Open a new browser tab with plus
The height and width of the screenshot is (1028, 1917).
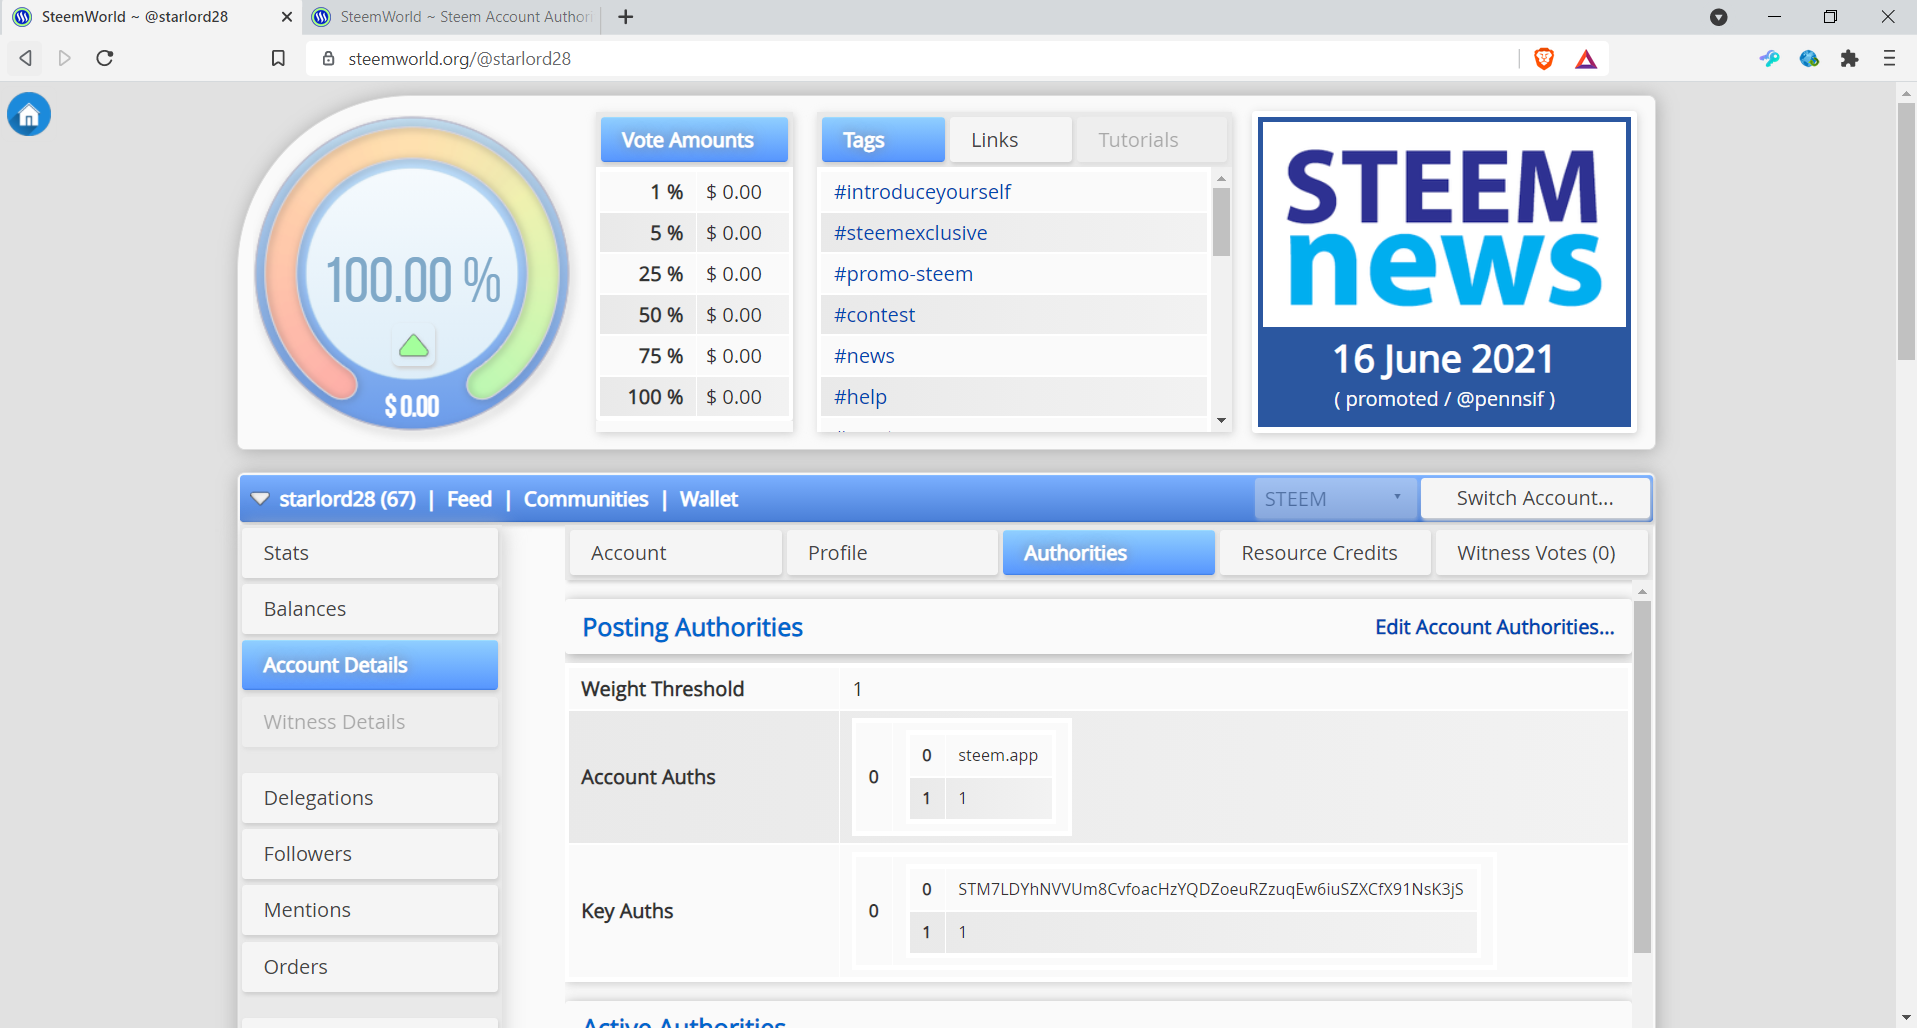[x=626, y=17]
